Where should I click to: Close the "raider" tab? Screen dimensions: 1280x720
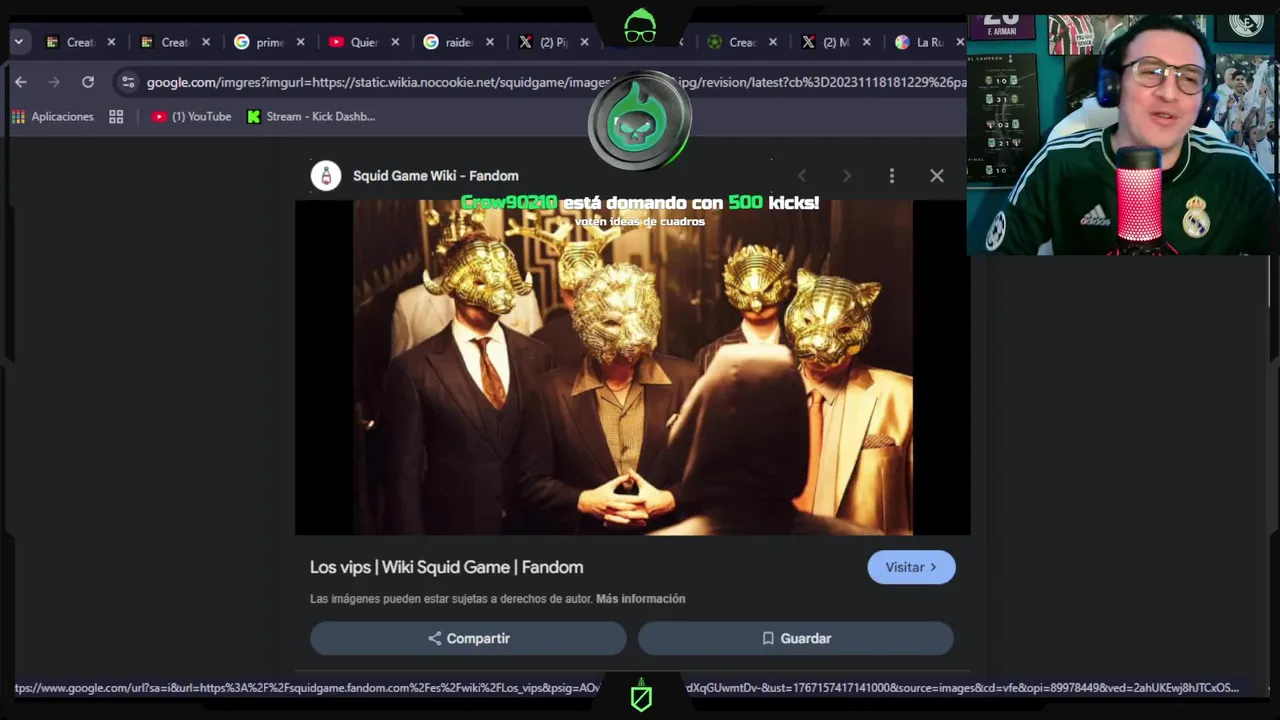490,42
